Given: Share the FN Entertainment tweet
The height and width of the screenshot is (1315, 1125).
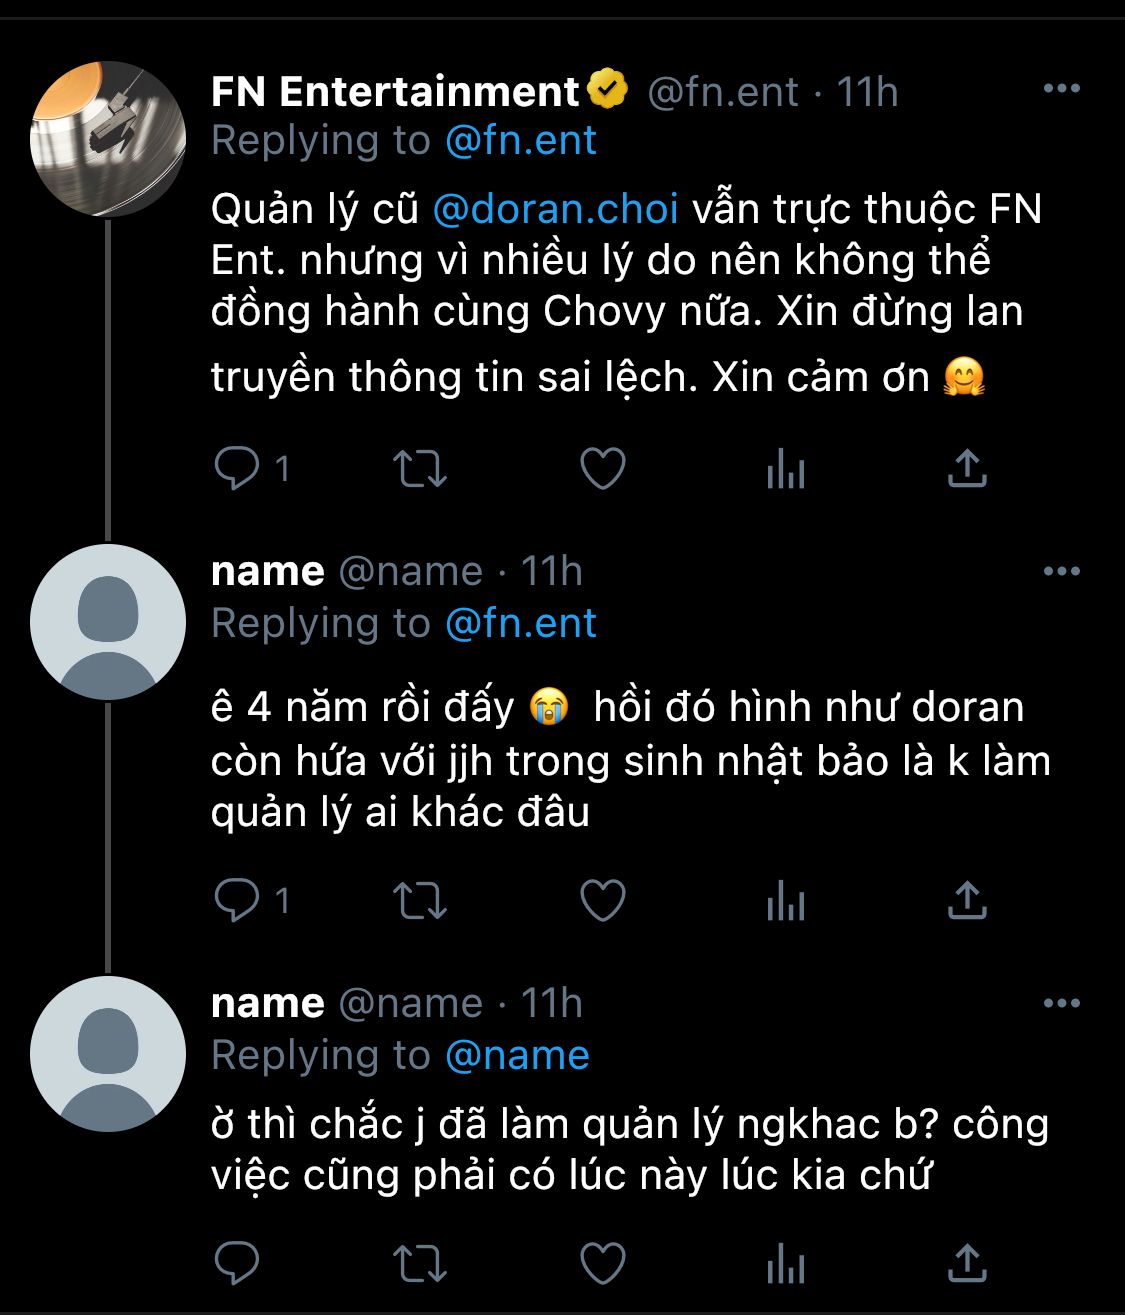Looking at the screenshot, I should point(967,468).
